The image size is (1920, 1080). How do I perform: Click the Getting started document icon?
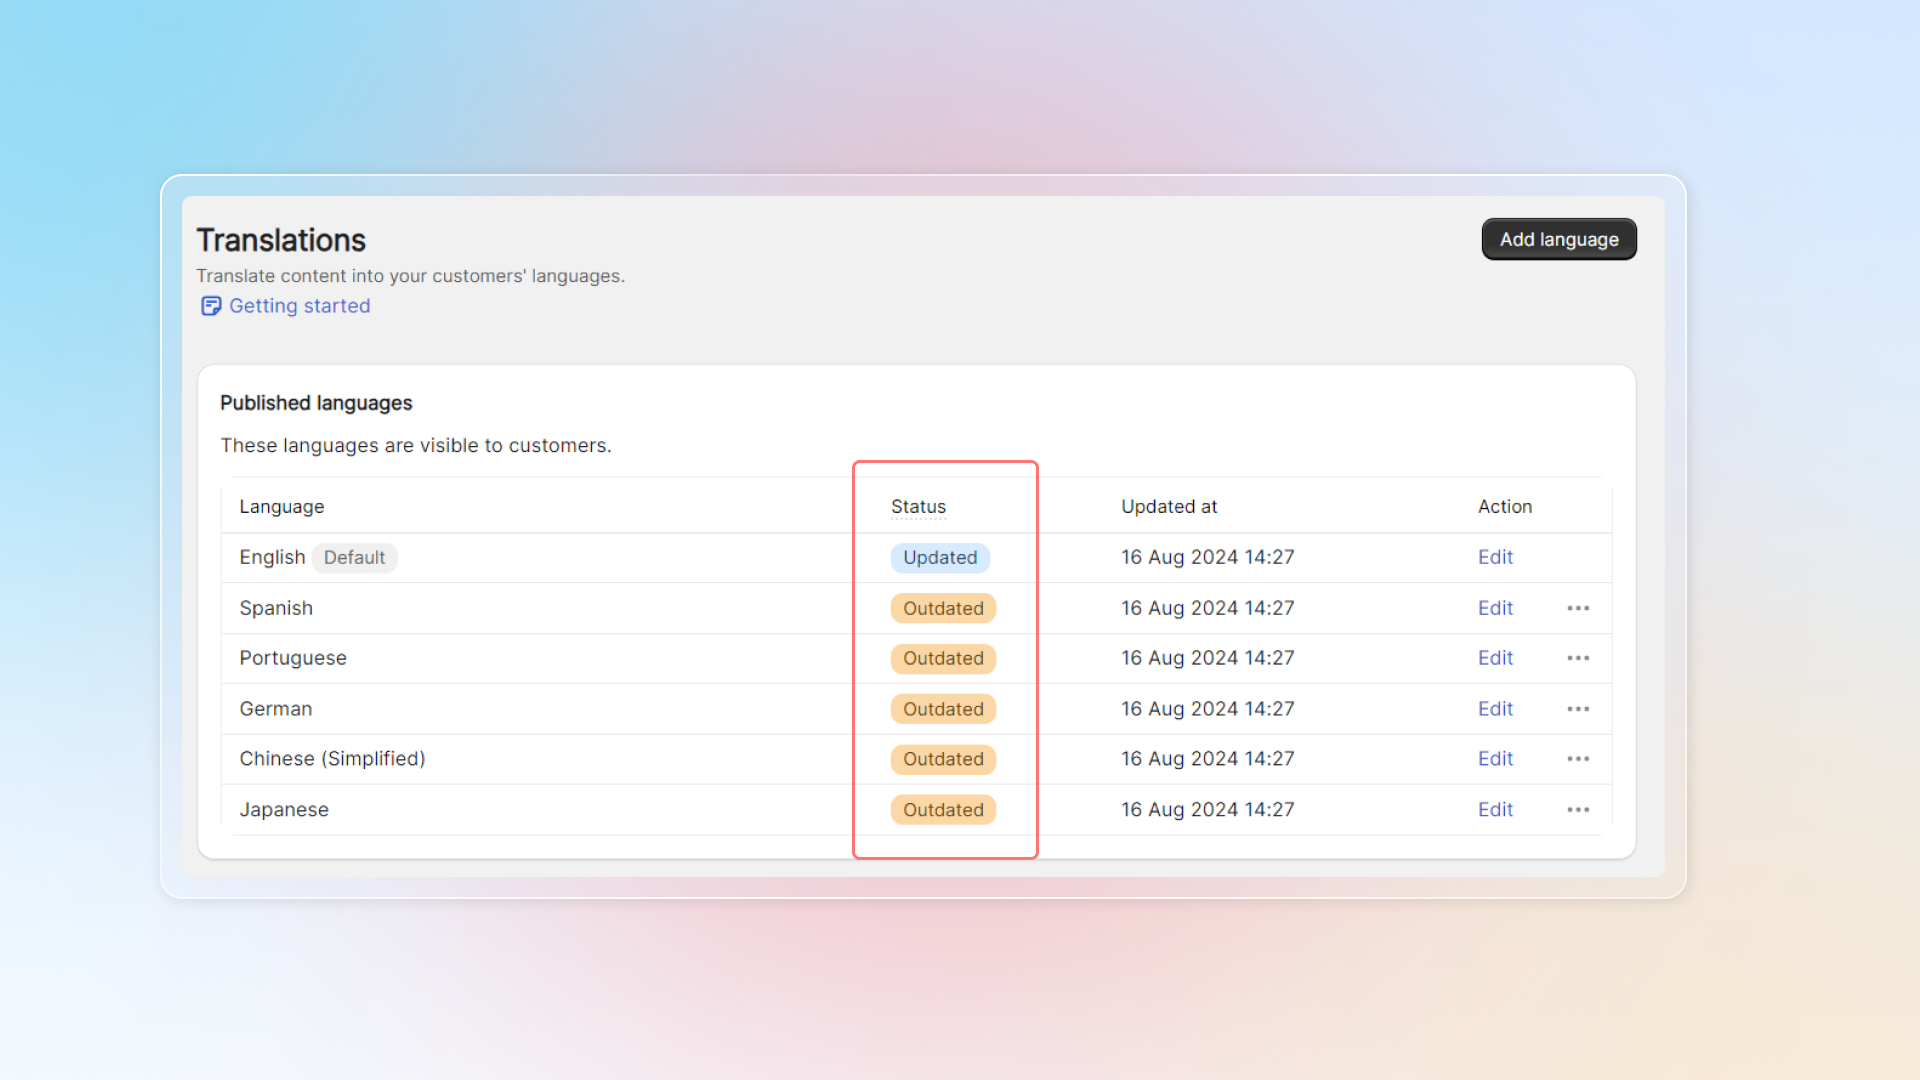[210, 306]
